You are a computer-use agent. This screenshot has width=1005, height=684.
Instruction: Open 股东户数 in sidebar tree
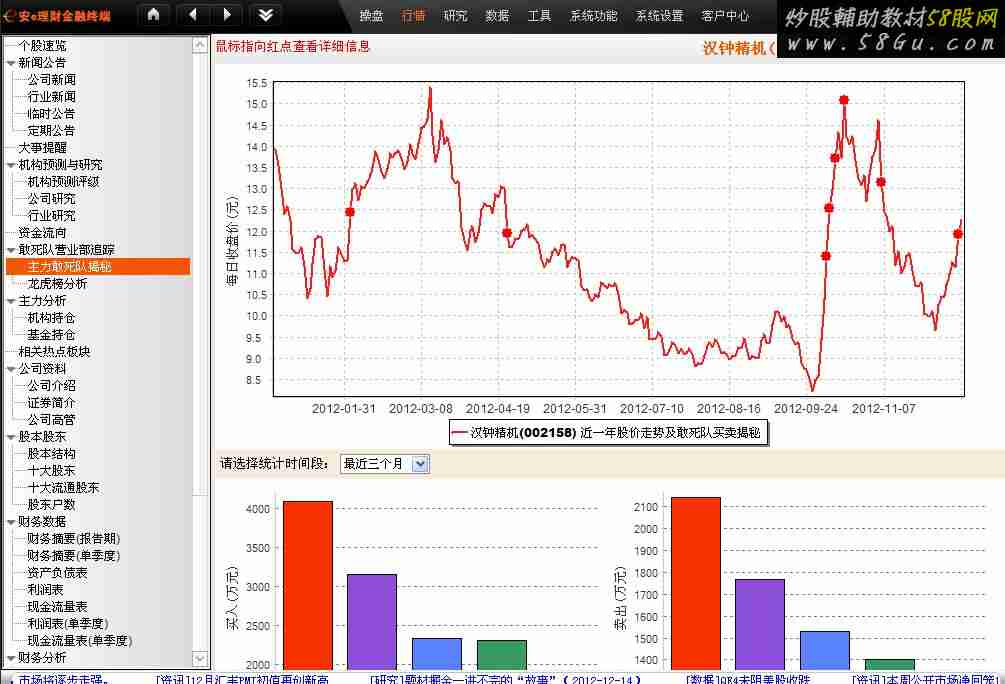point(51,505)
